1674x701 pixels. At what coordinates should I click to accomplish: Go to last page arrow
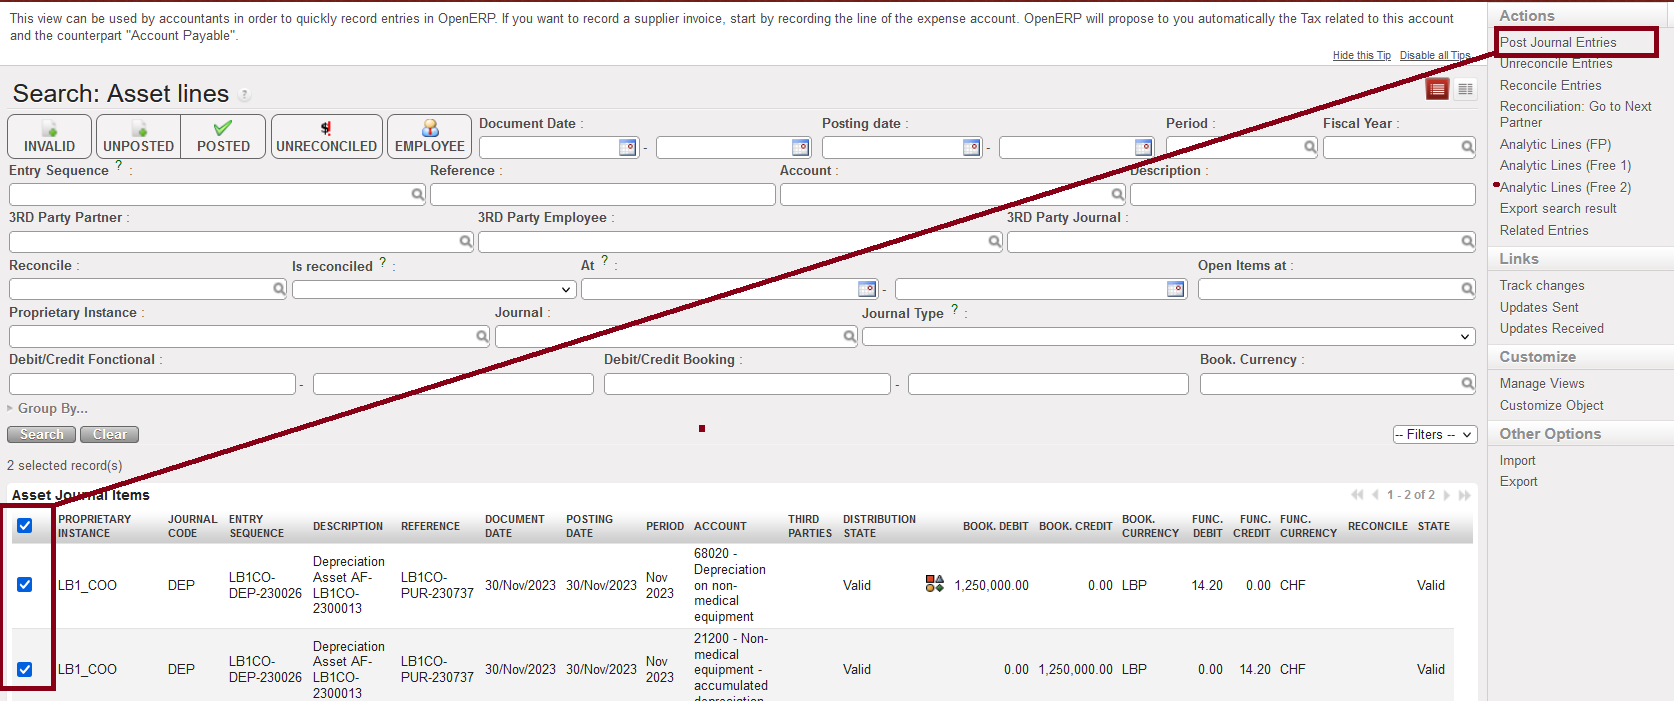pos(1465,495)
